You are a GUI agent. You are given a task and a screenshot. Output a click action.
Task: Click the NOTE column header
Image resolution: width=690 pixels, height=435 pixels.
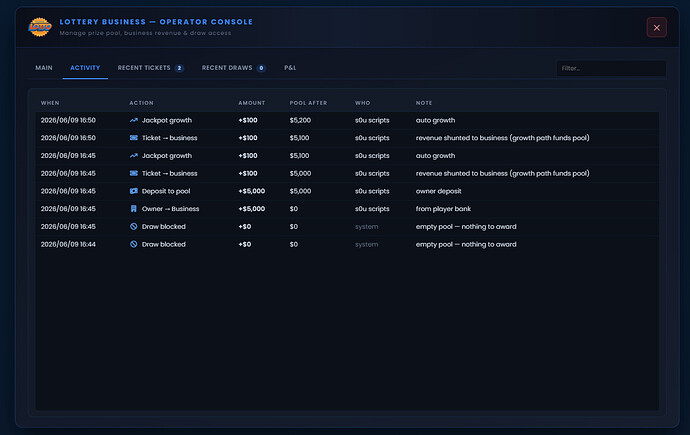point(424,103)
